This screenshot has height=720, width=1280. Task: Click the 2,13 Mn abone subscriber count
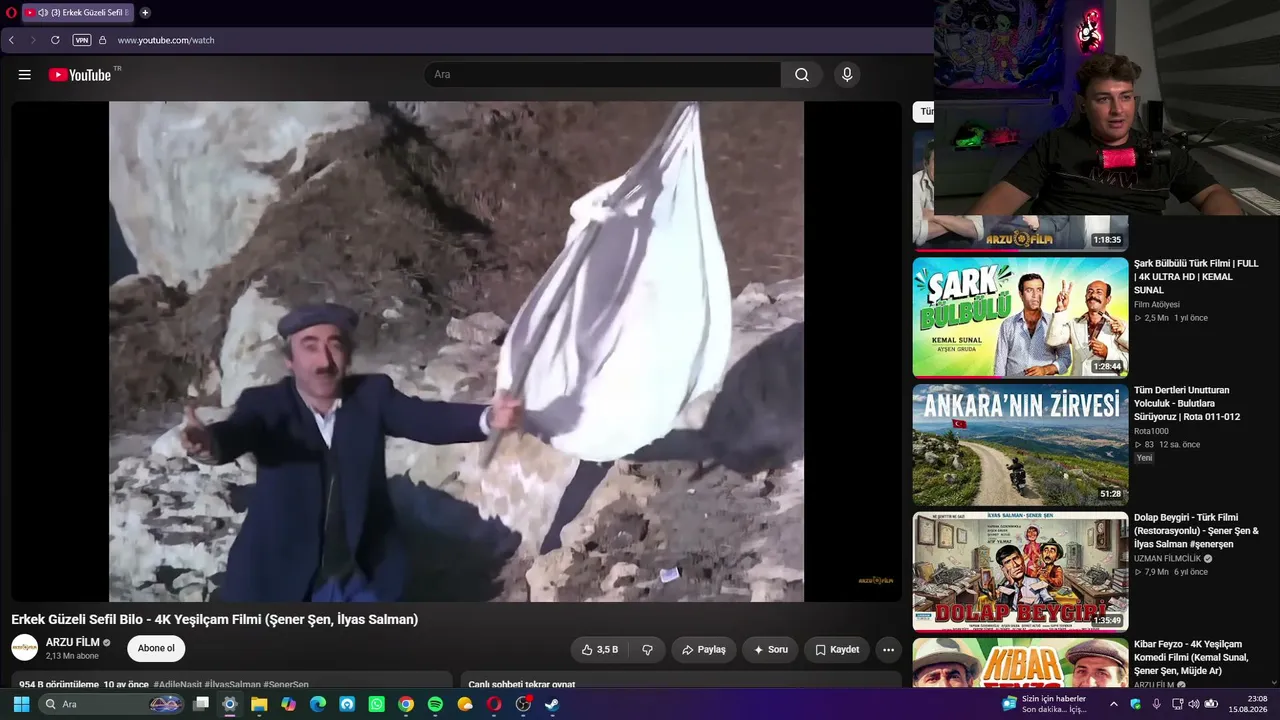click(x=72, y=656)
